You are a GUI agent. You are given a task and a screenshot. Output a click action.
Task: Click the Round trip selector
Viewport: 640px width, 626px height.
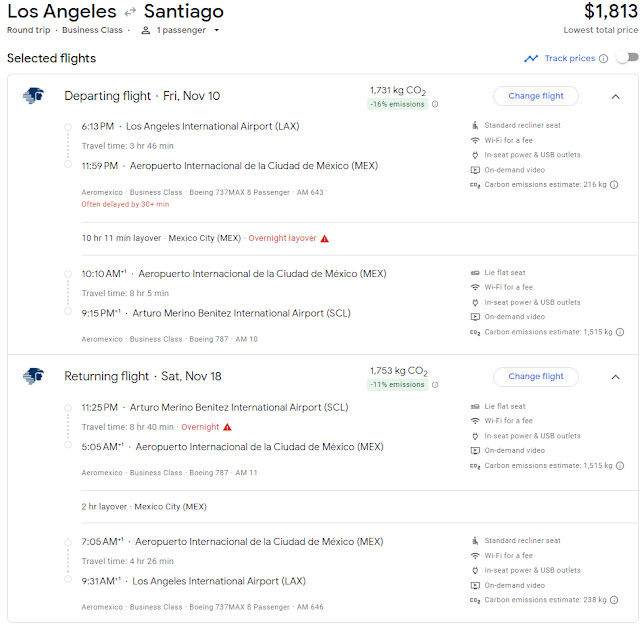pos(29,30)
